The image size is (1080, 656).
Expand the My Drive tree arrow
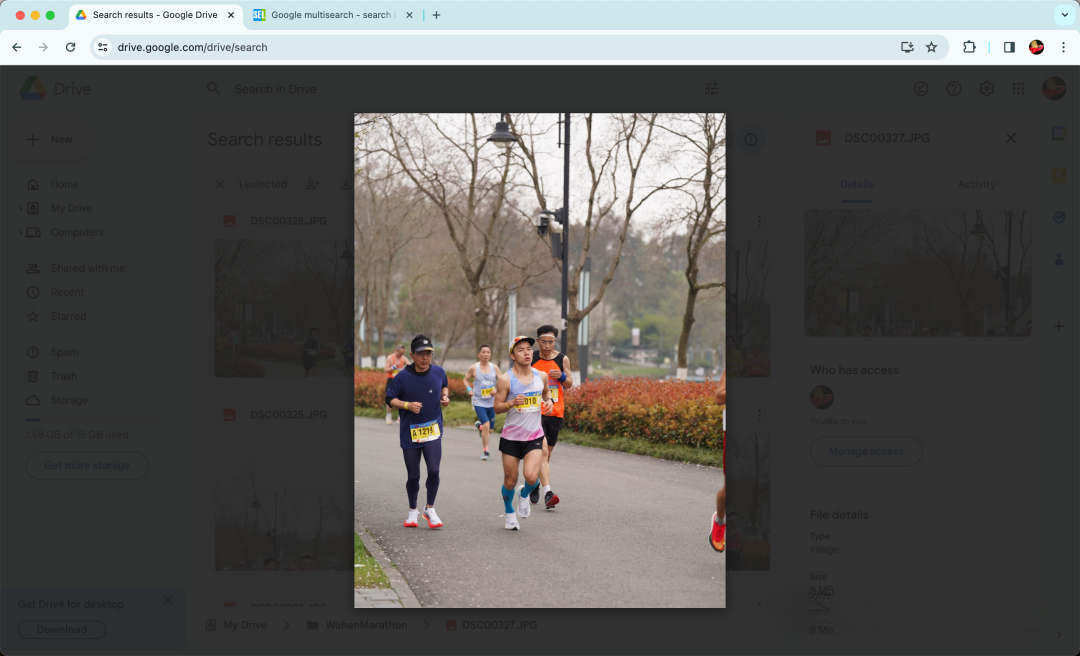pyautogui.click(x=21, y=208)
